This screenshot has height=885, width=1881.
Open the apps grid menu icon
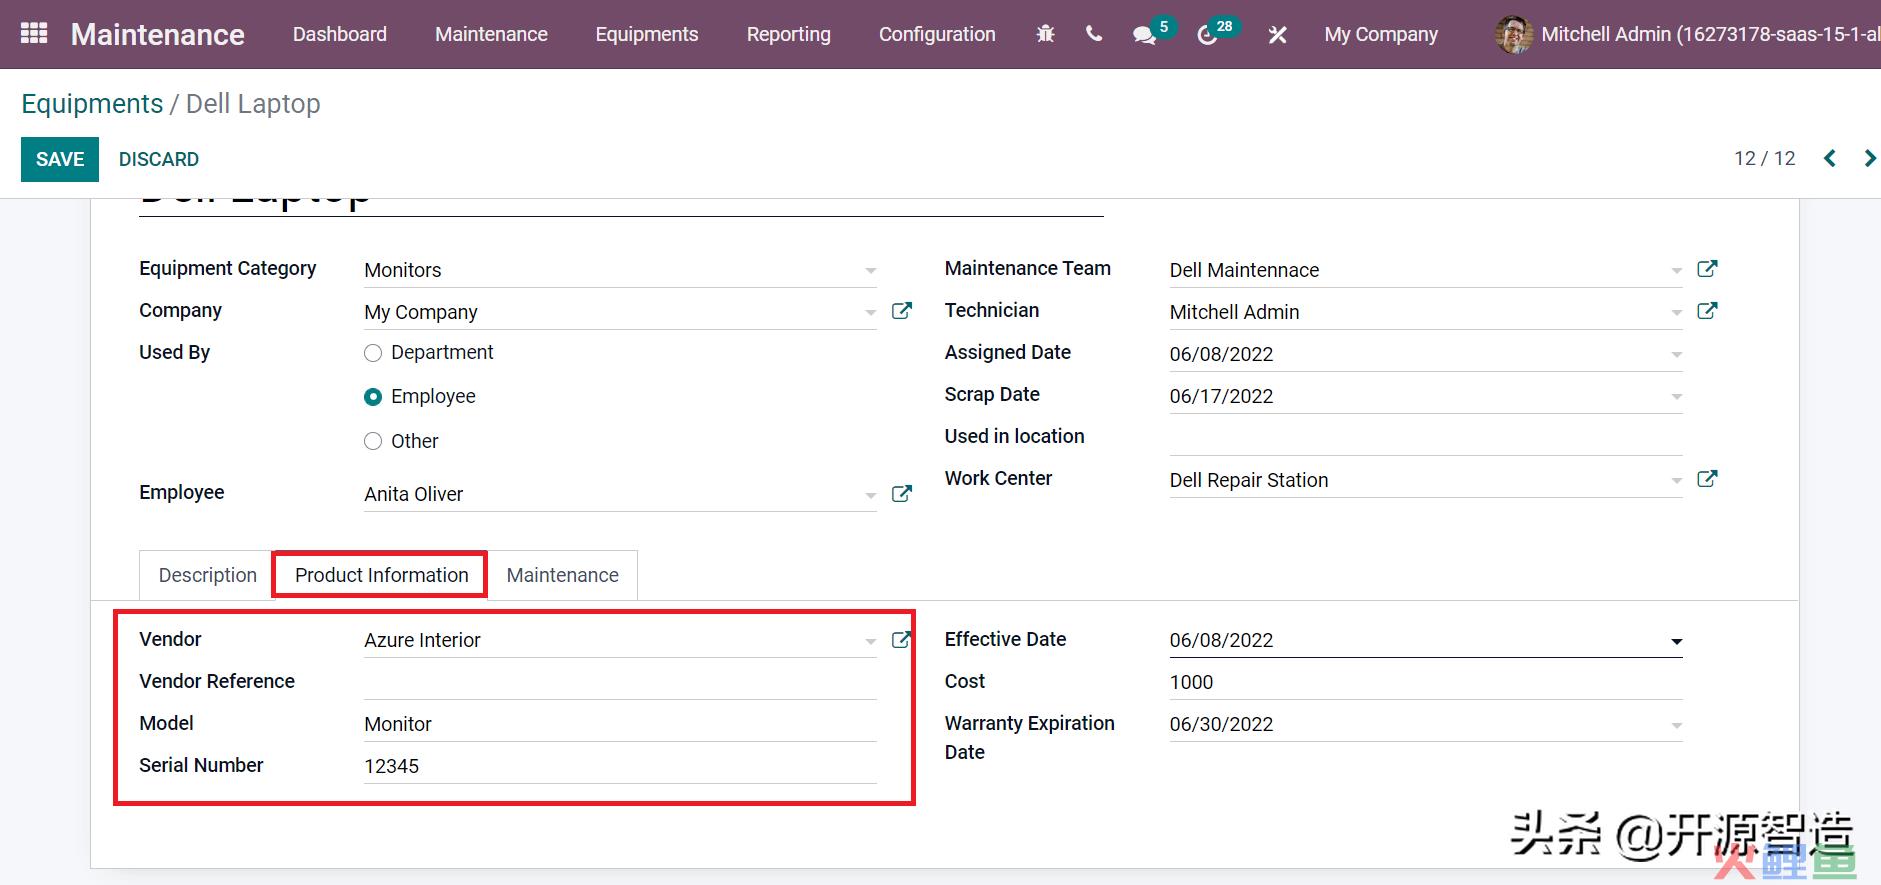(x=34, y=34)
